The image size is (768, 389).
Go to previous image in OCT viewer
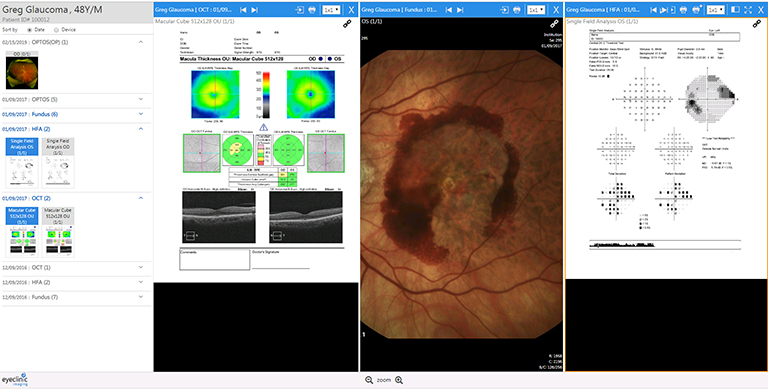tap(243, 10)
